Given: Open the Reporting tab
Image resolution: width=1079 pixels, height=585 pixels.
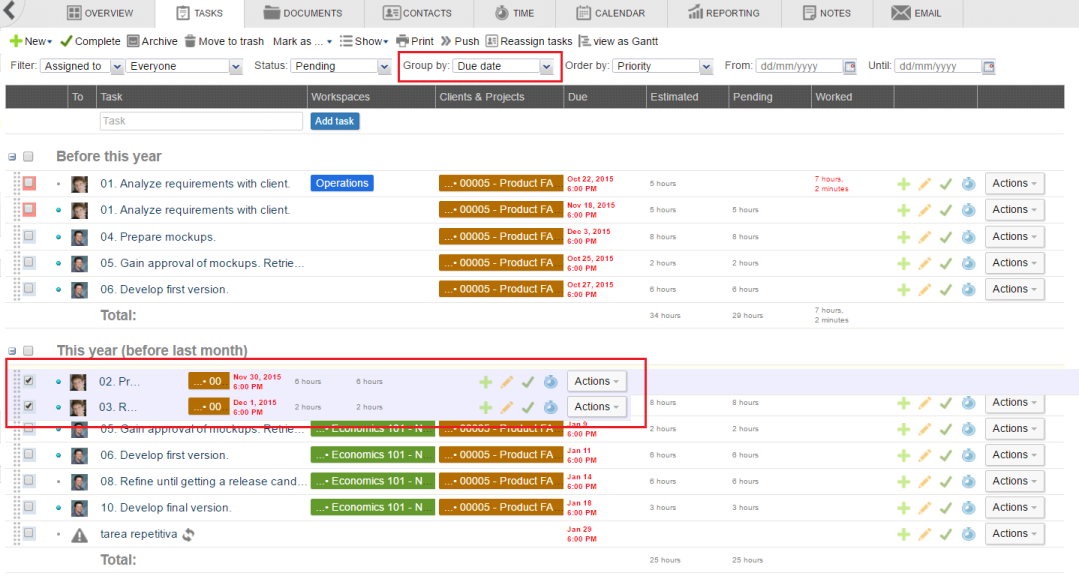Looking at the screenshot, I should click(x=724, y=13).
